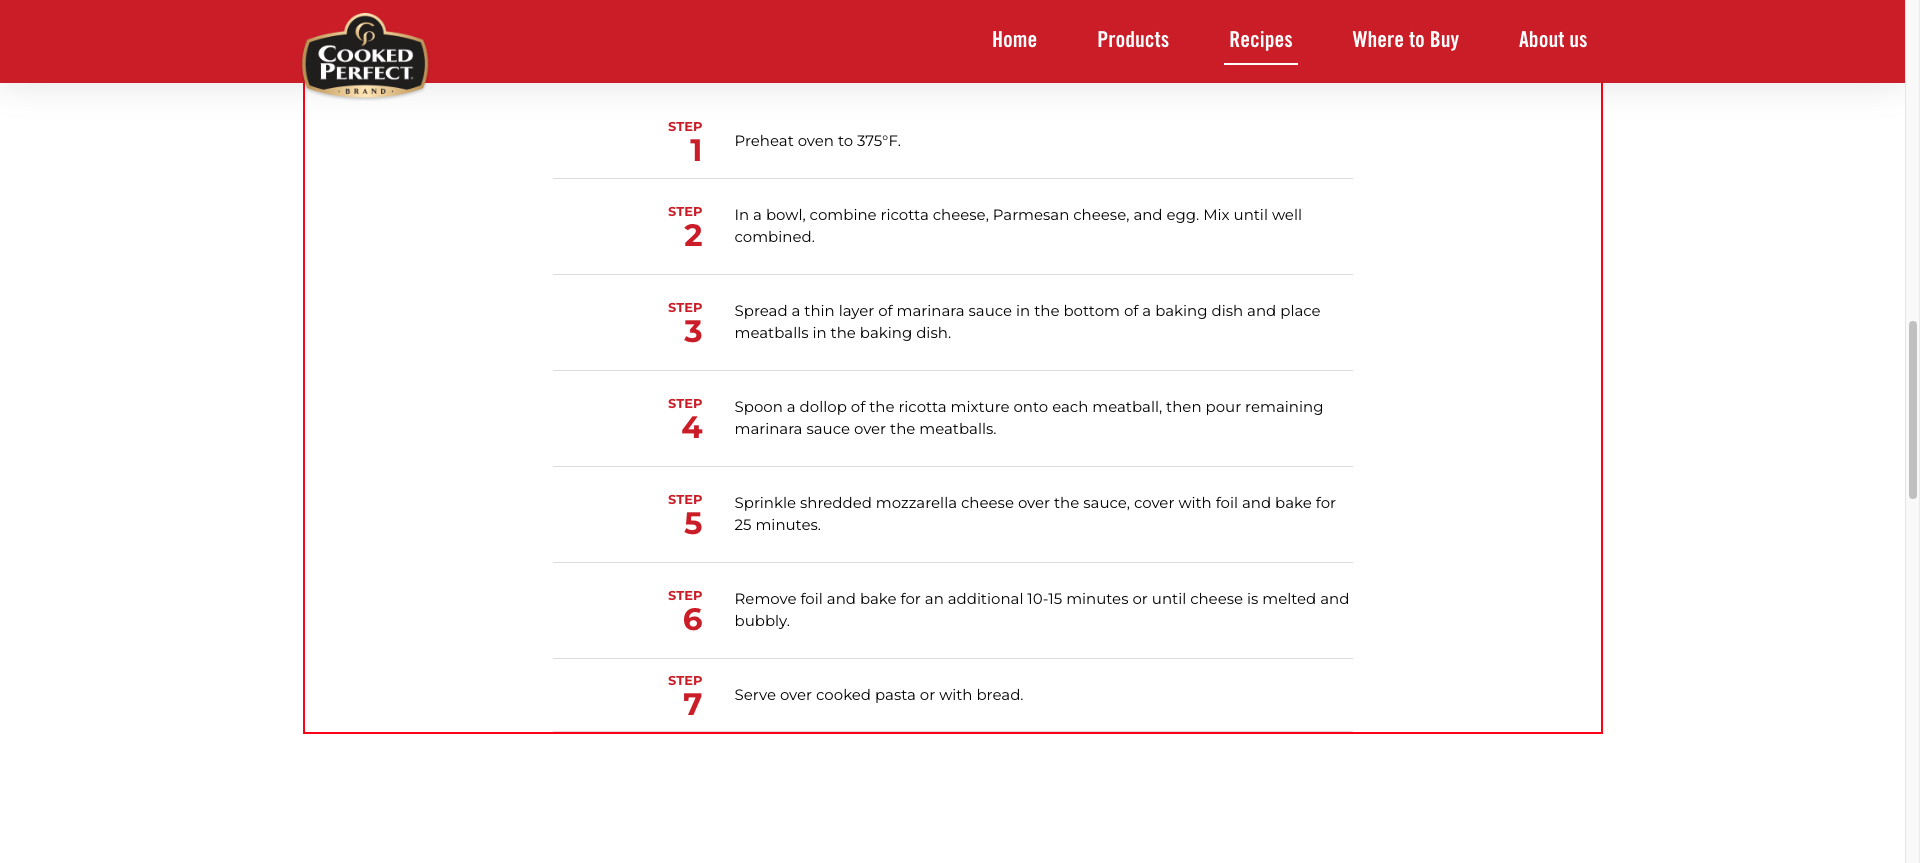Open the Home menu item
1920x863 pixels.
pyautogui.click(x=1014, y=40)
